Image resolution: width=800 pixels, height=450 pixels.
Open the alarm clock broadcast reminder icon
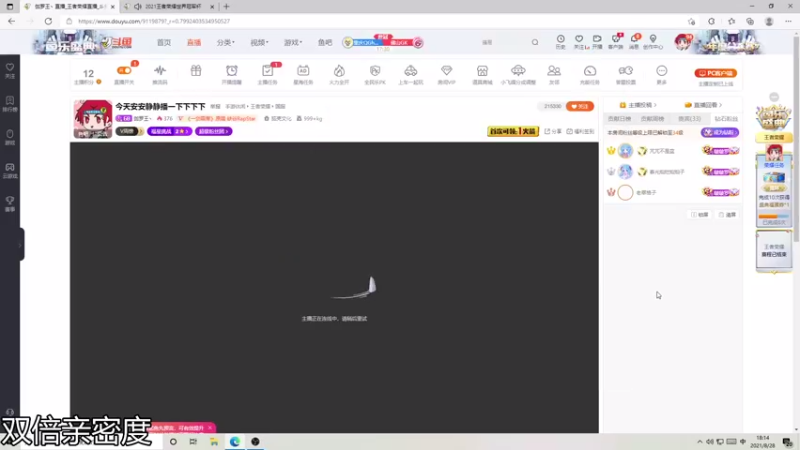(232, 70)
